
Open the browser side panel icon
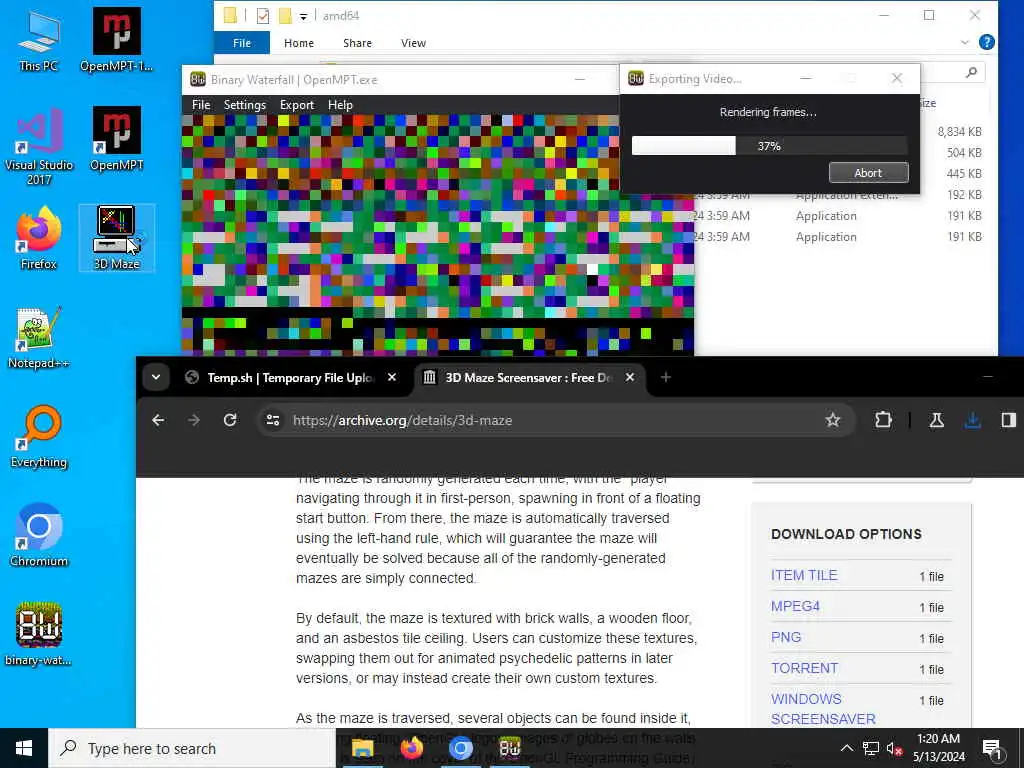(x=1008, y=420)
